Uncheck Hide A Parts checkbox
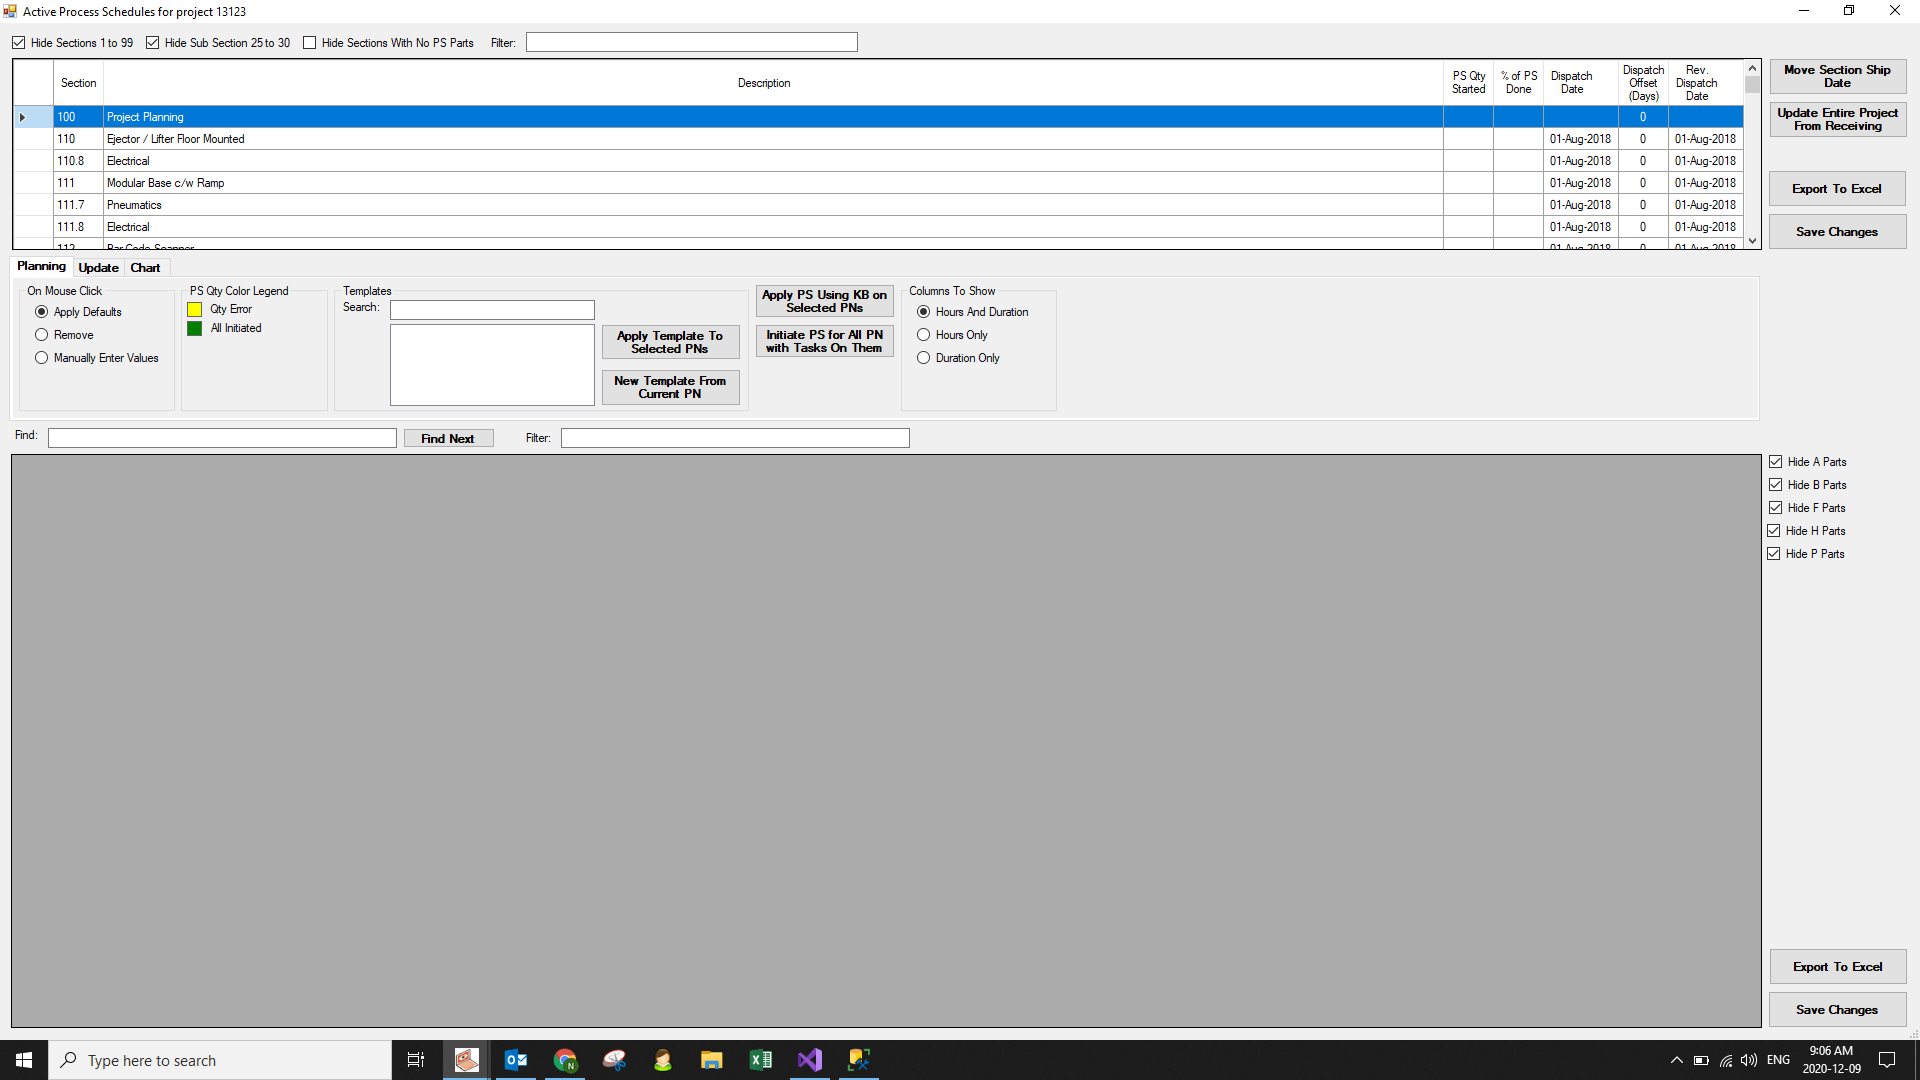 [1776, 462]
